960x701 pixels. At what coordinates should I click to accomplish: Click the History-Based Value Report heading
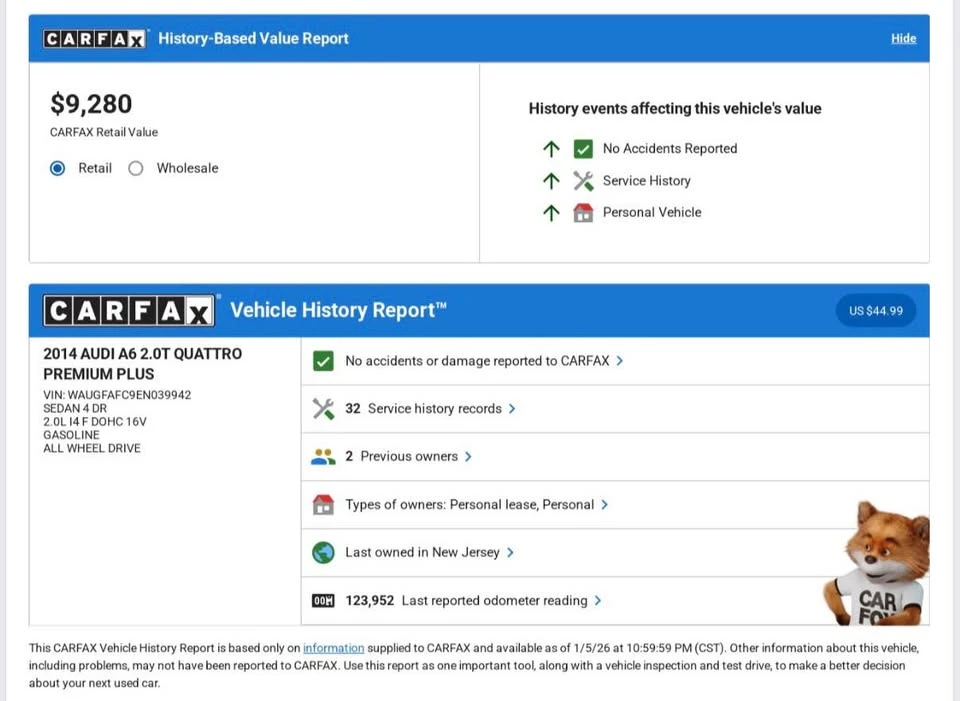(253, 39)
